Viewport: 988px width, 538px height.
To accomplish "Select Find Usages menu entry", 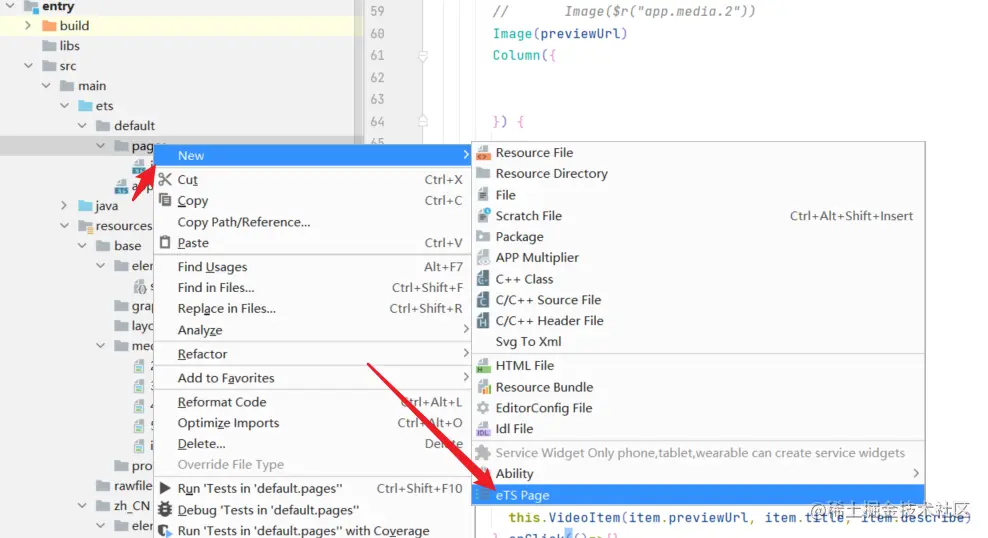I will pyautogui.click(x=313, y=266).
